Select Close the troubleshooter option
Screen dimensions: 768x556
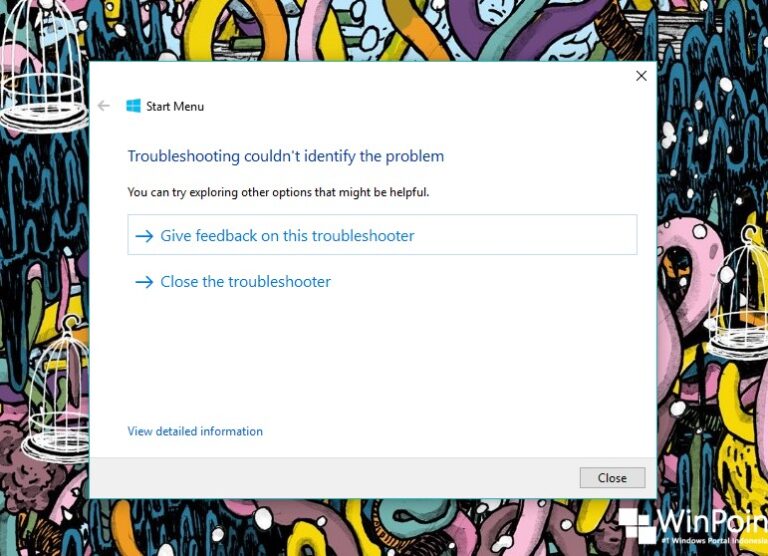(245, 282)
